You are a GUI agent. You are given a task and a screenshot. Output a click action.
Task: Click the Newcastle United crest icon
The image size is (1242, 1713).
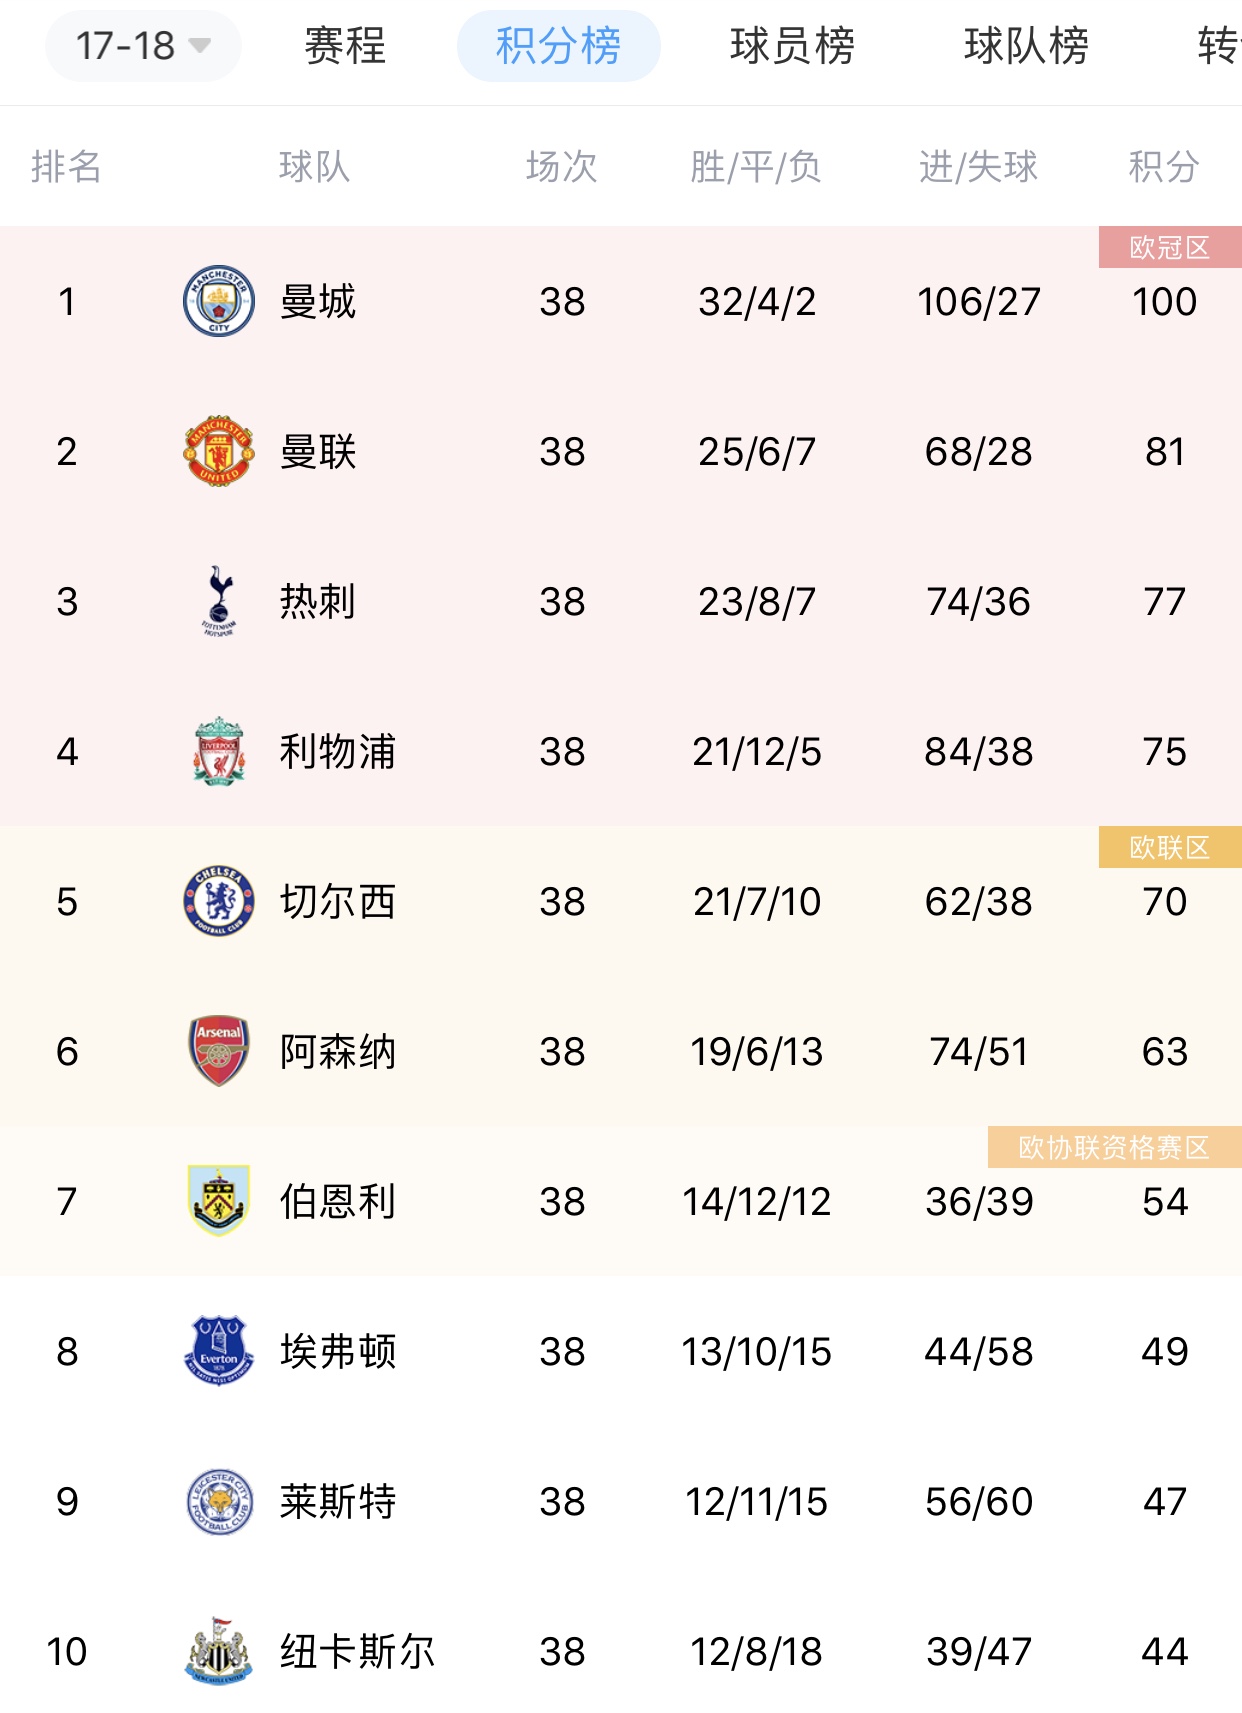click(x=219, y=1651)
